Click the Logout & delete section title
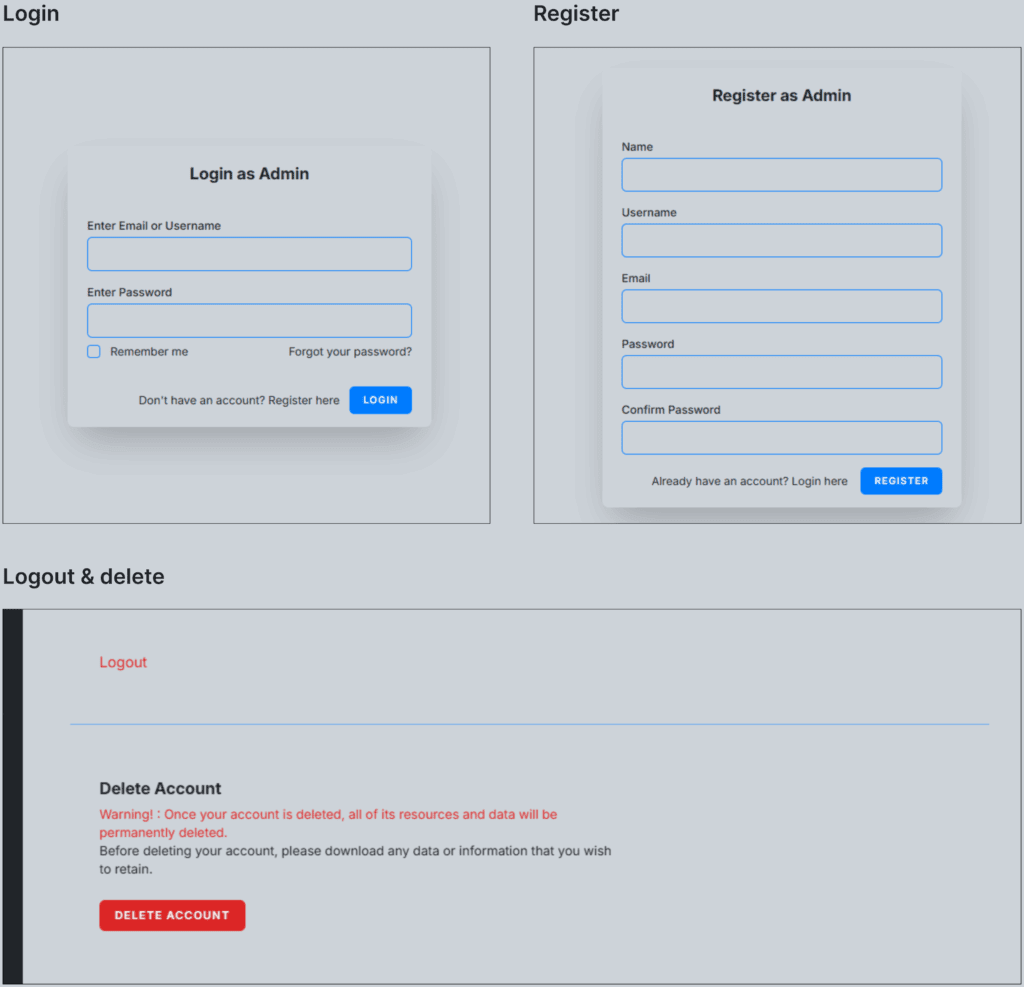Screen dimensions: 1024x987 (x=84, y=577)
